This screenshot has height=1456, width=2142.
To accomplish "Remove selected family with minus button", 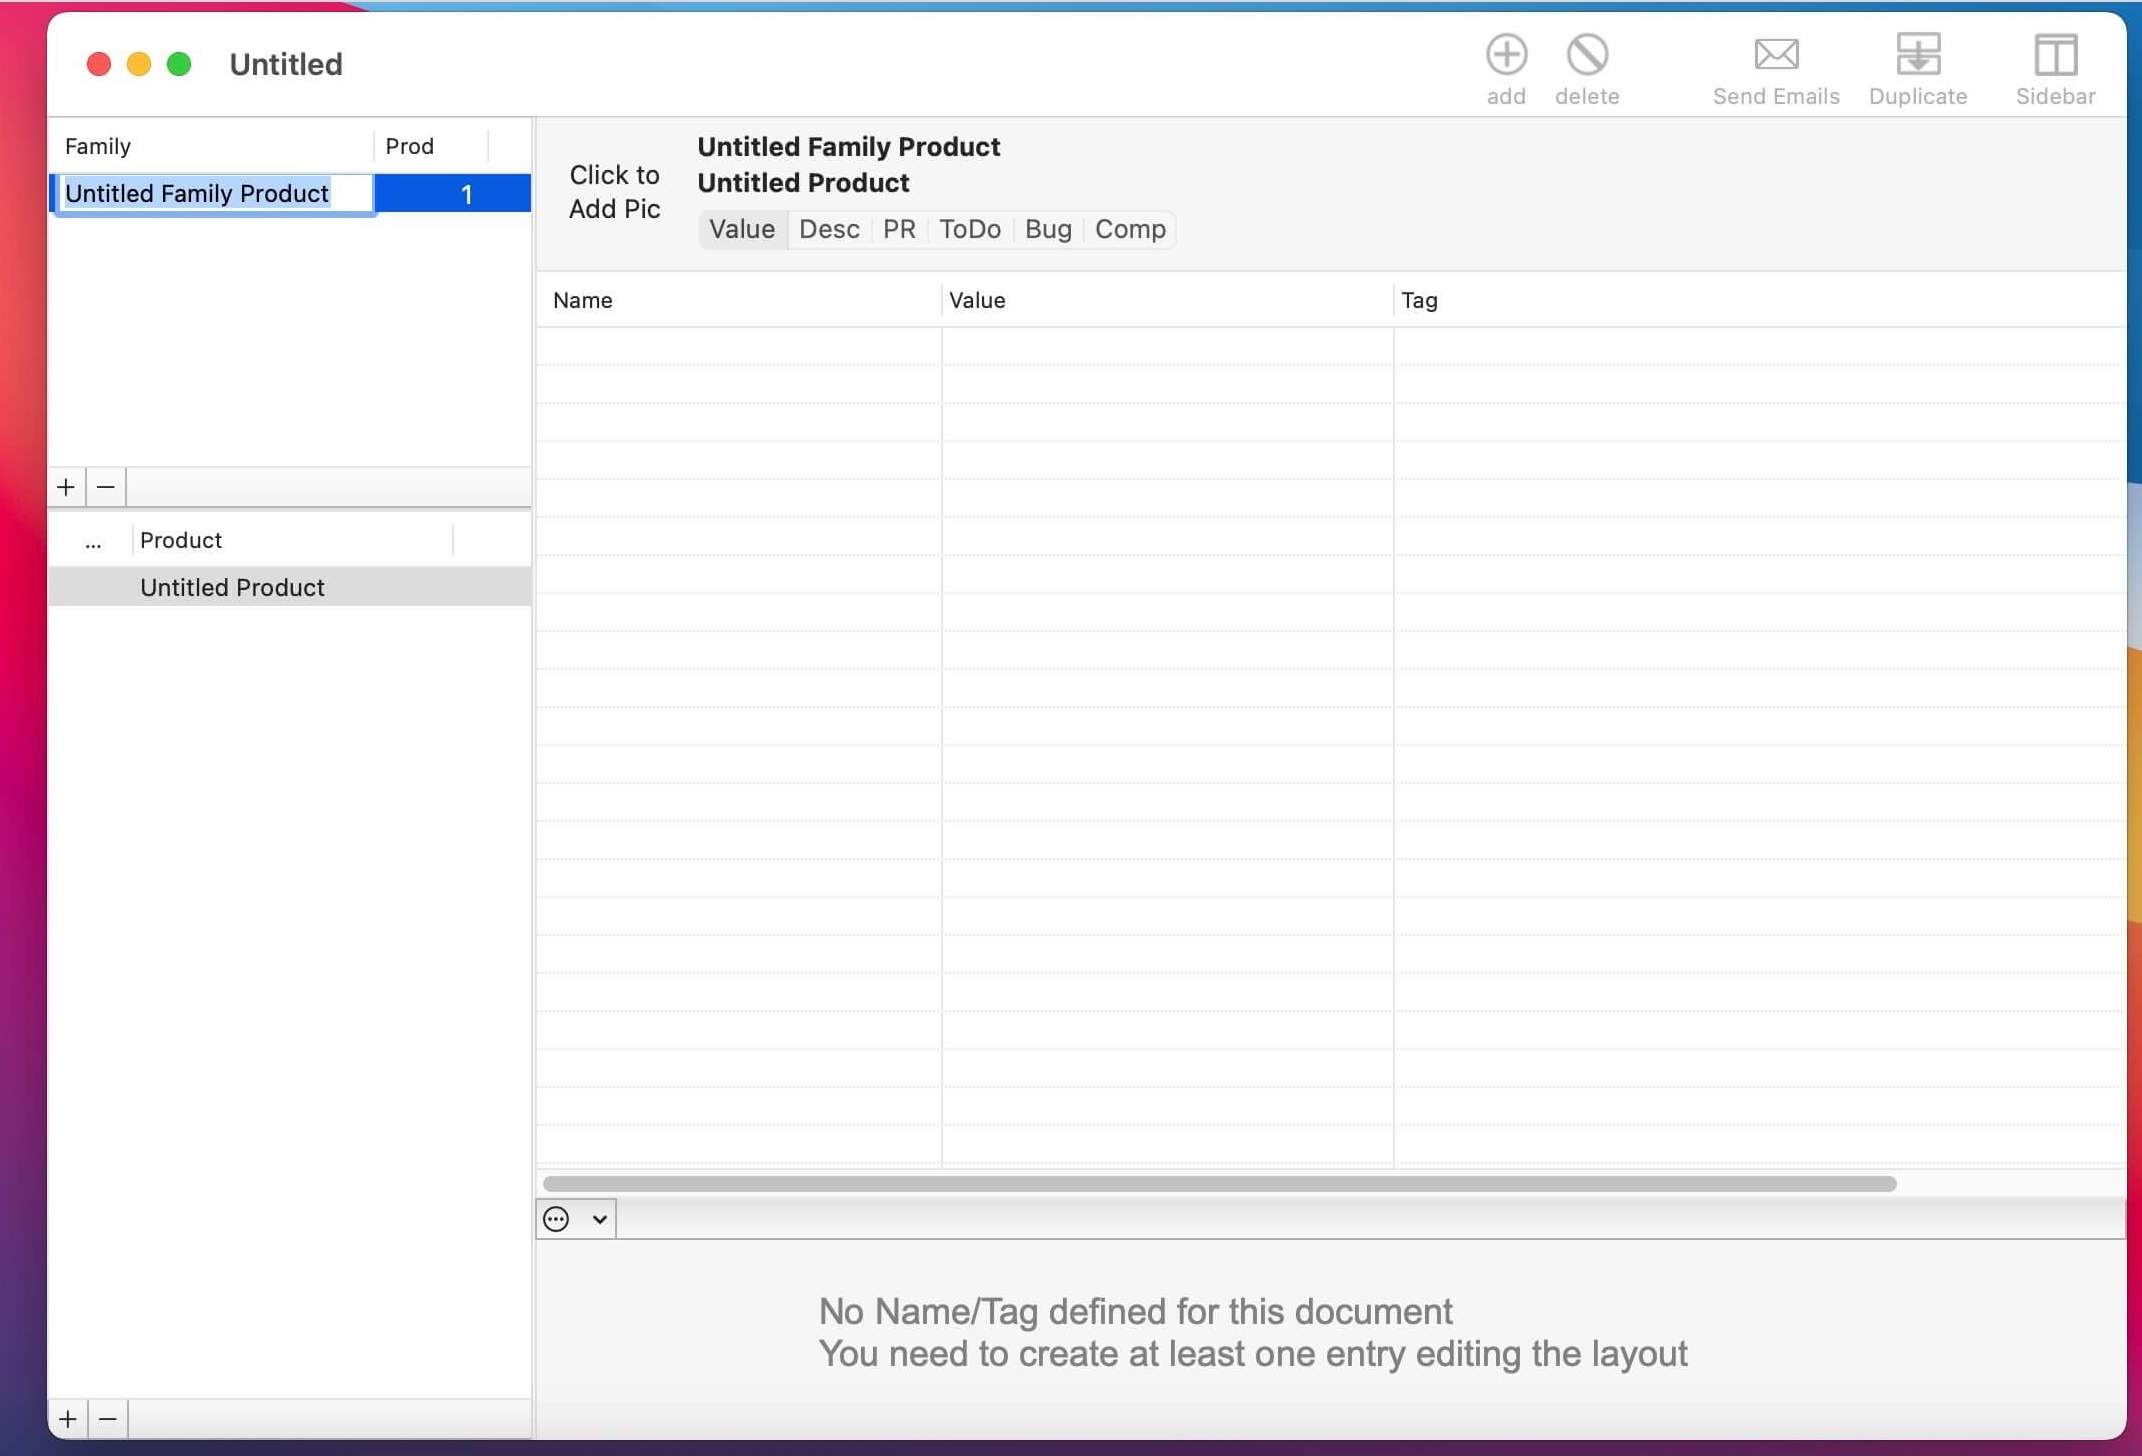I will pos(106,487).
